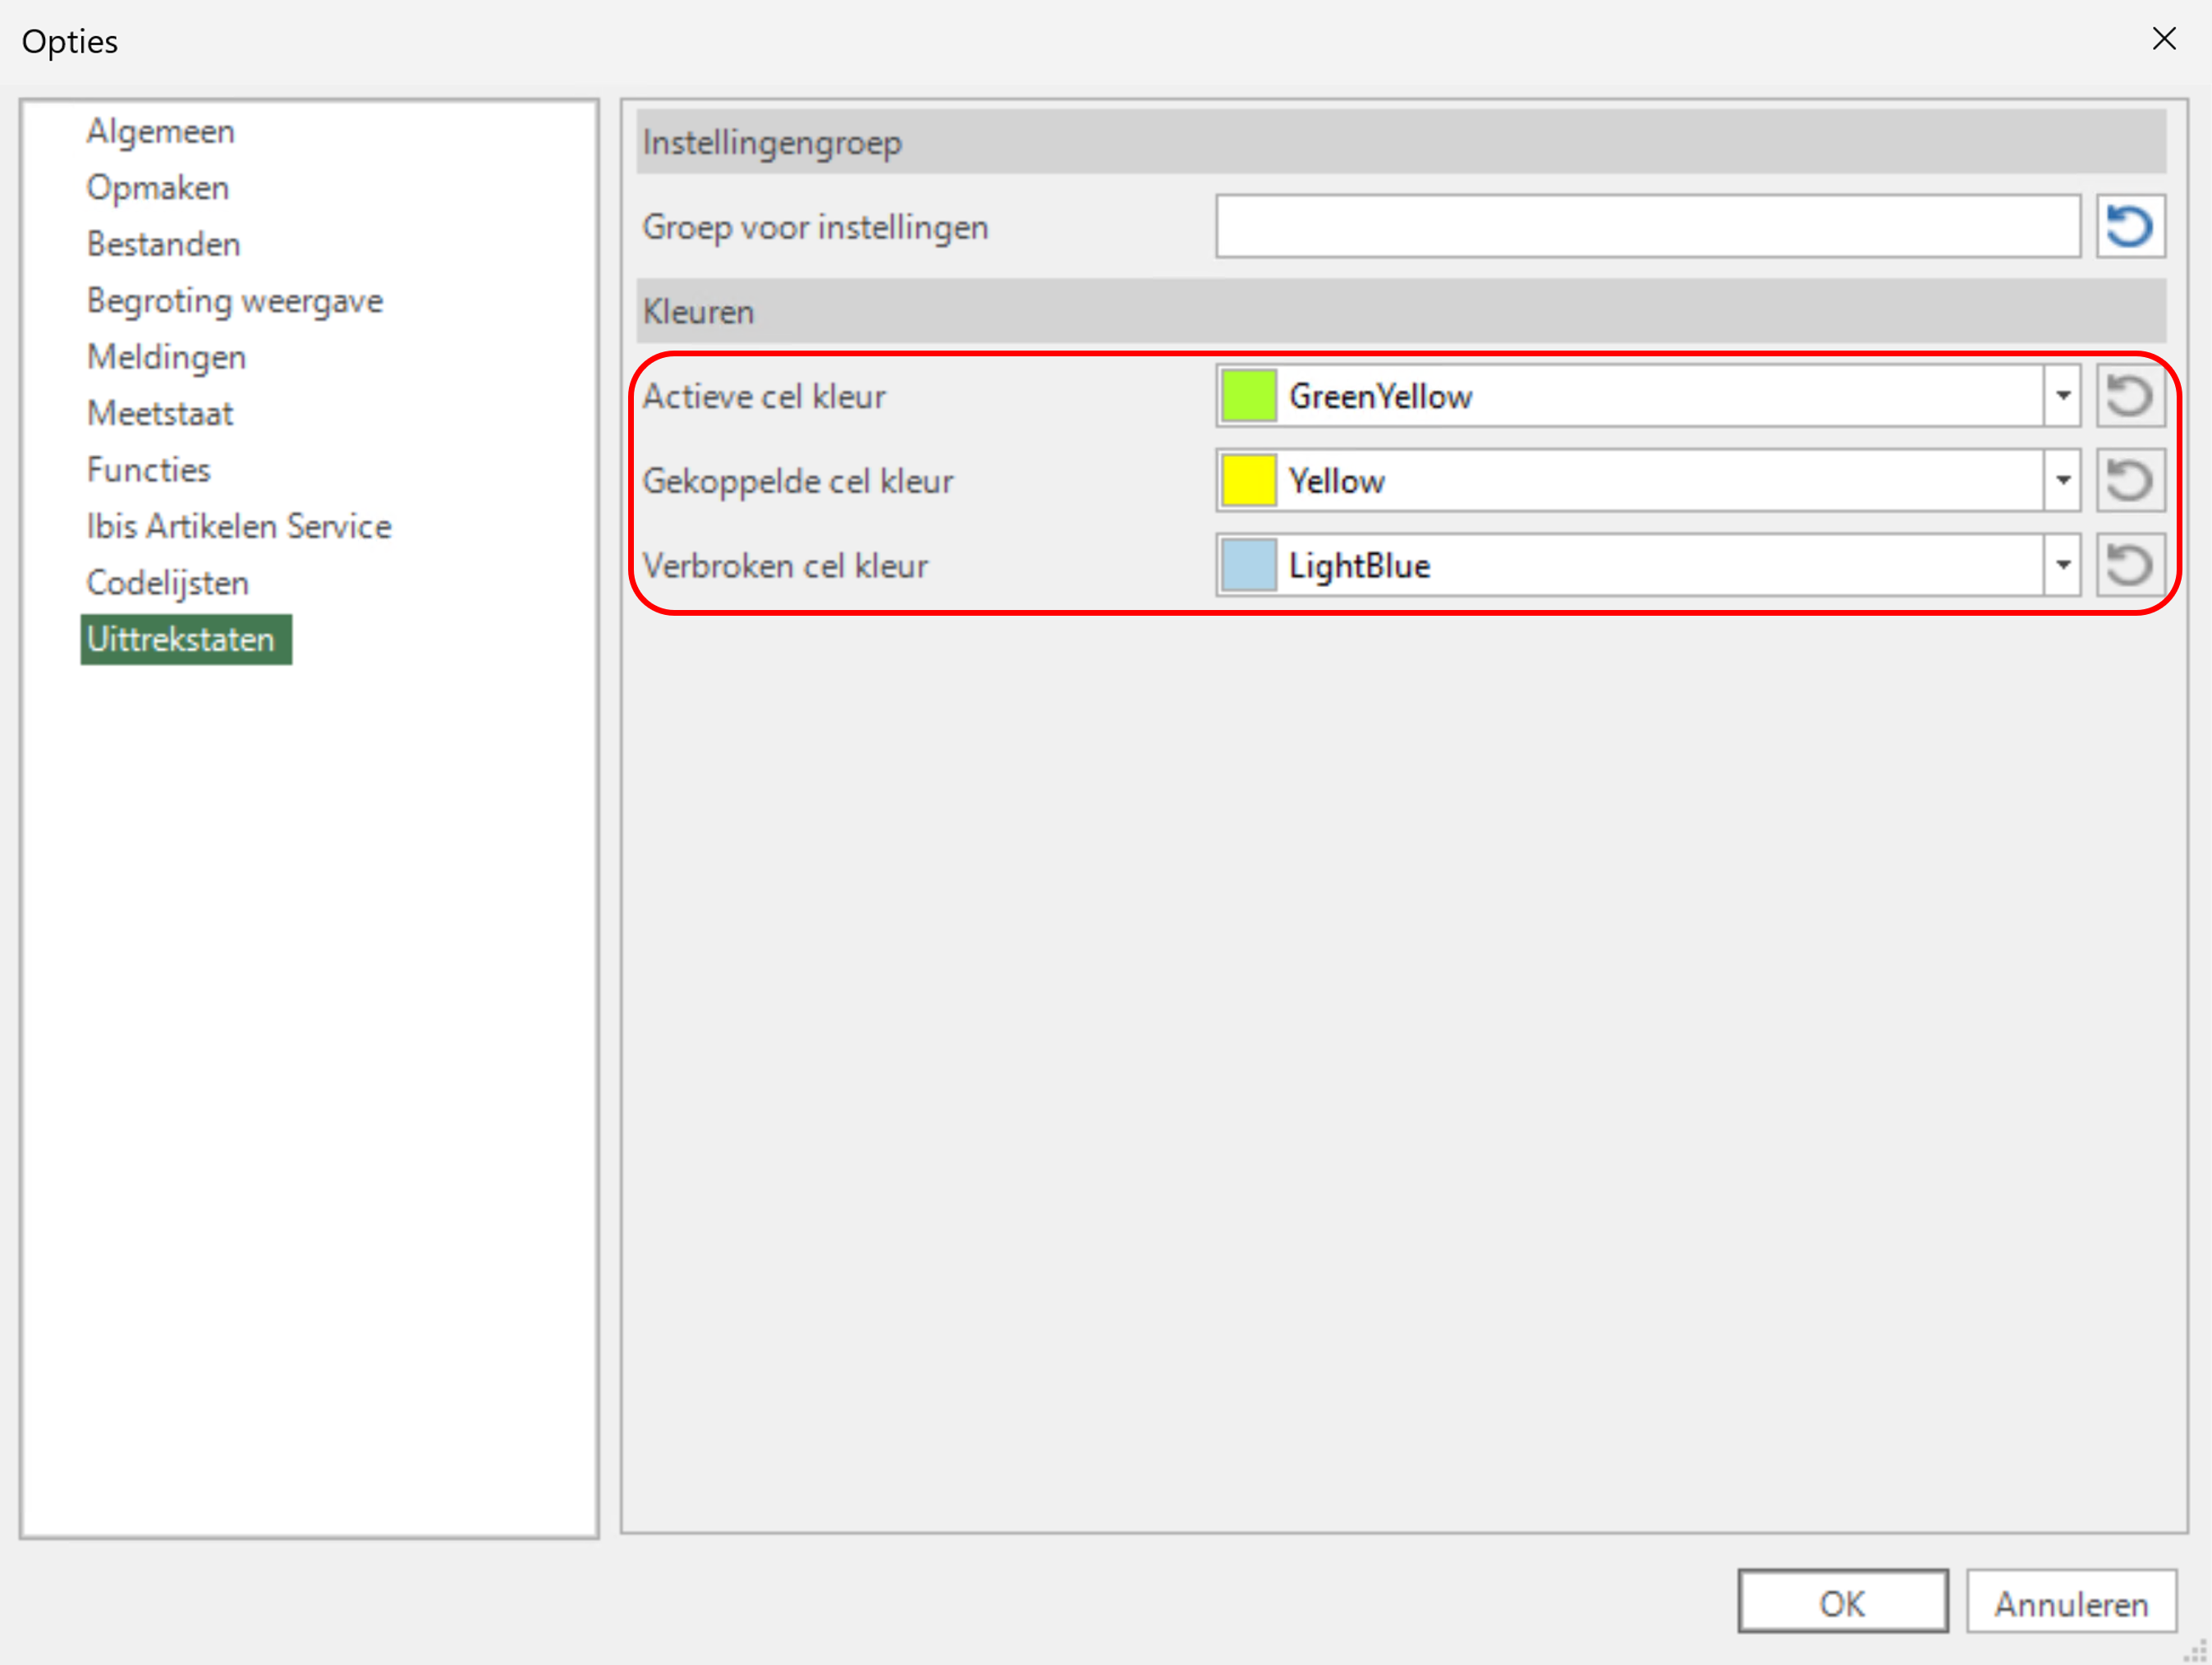Image resolution: width=2212 pixels, height=1665 pixels.
Task: Focus the Groep voor instellingen text field
Action: (1647, 226)
